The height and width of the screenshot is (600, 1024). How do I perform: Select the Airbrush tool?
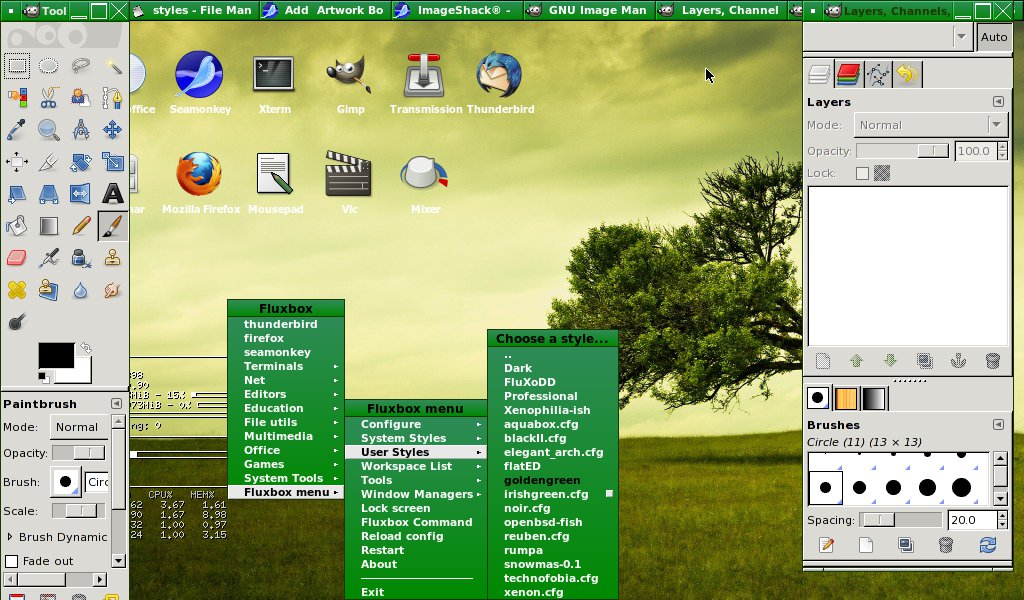pyautogui.click(x=48, y=258)
